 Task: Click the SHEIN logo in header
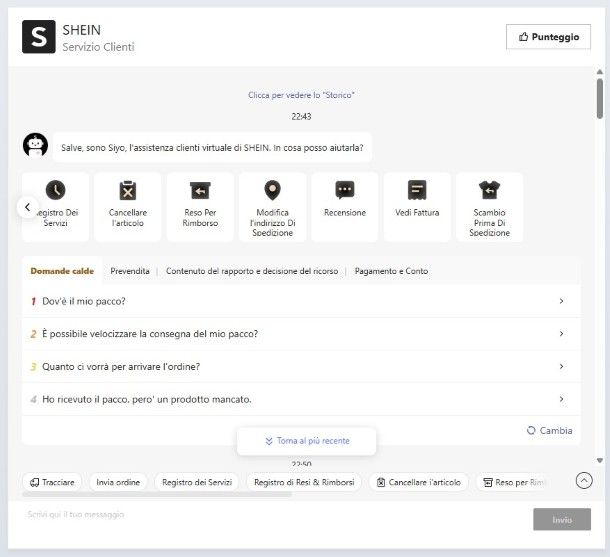click(x=39, y=37)
